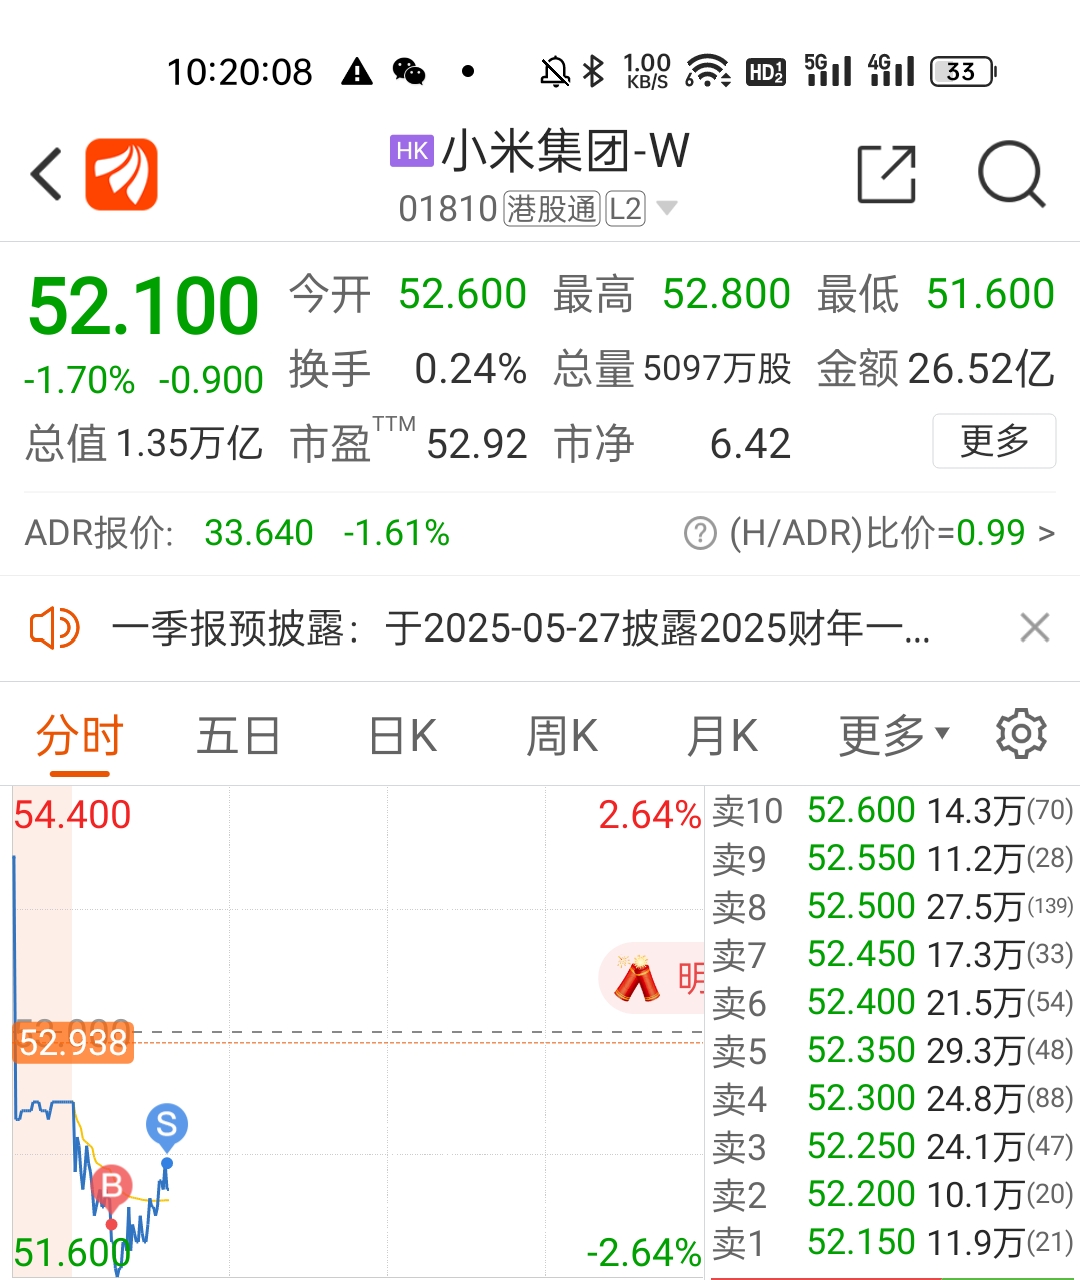Tap the 换手 0.24% value
Screen dimensions: 1080x1280
[470, 369]
